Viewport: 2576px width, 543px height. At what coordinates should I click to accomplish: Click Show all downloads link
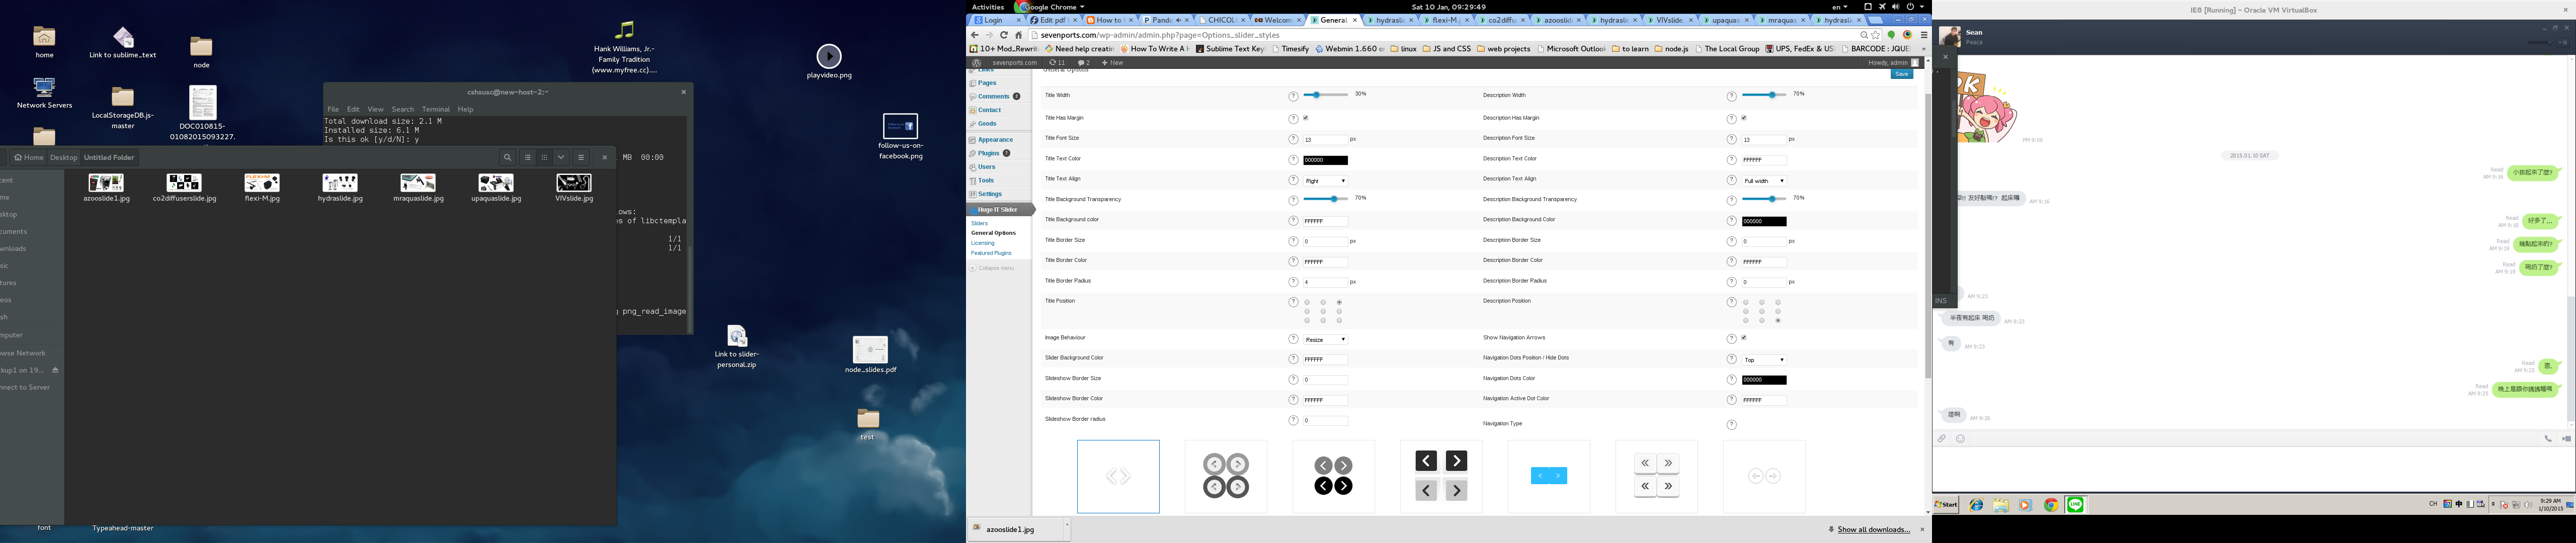1873,530
